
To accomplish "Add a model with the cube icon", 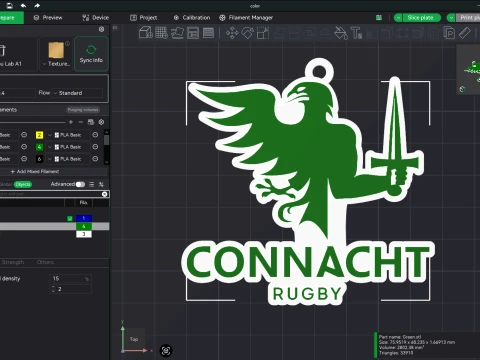I will click(146, 33).
